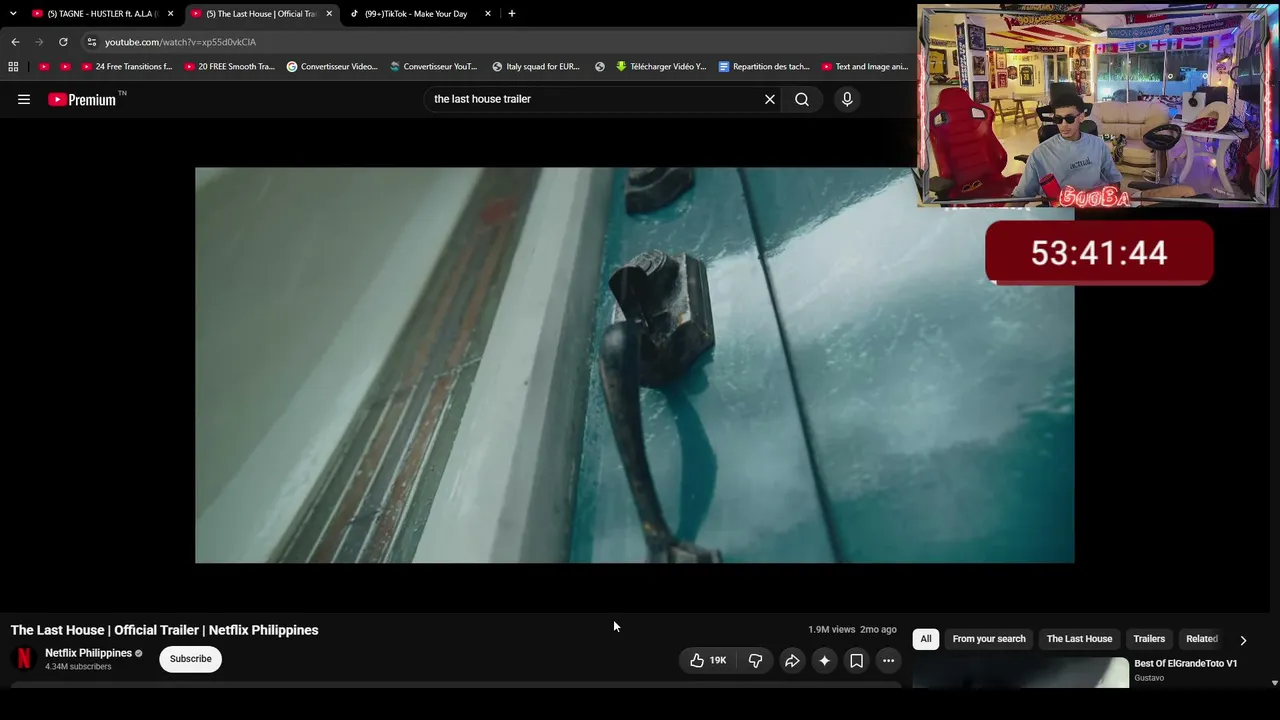Open the unlabeled globe bookmark

point(600,67)
